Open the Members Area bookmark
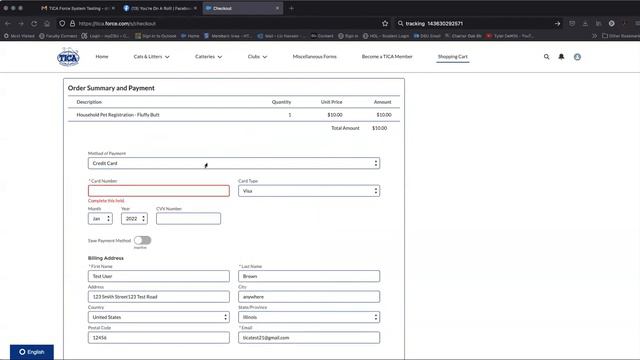Screen dimensions: 640x360 pos(228,36)
